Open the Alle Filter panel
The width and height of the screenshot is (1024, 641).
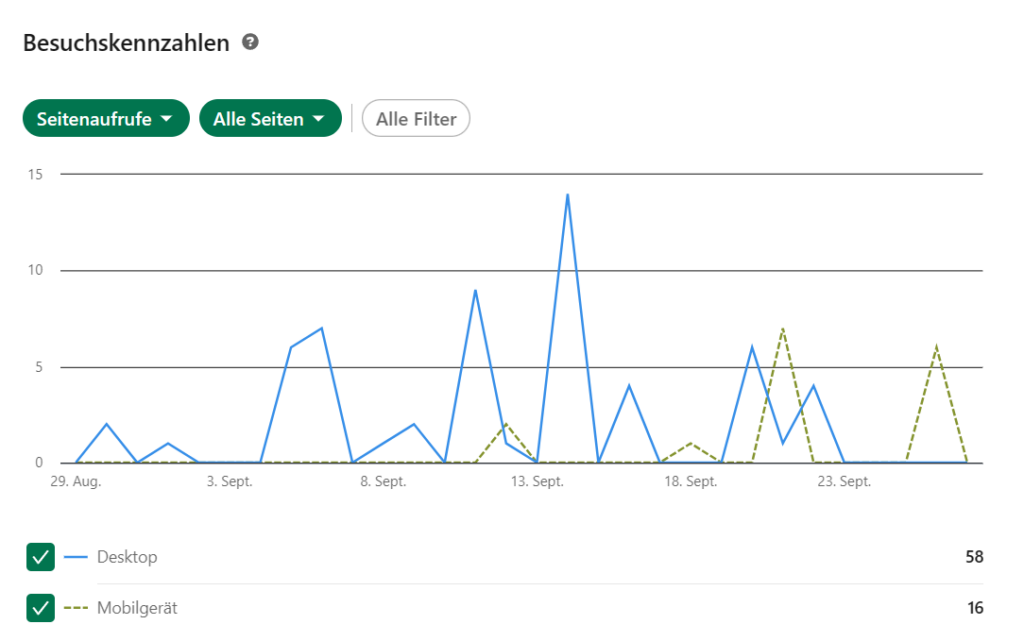pos(415,118)
